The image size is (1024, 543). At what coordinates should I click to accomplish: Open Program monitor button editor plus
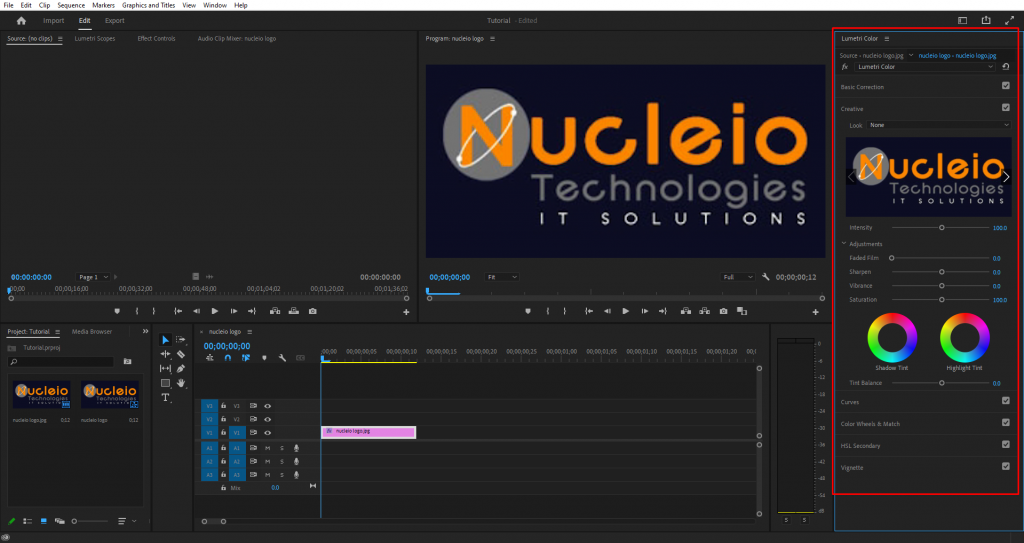pyautogui.click(x=815, y=312)
